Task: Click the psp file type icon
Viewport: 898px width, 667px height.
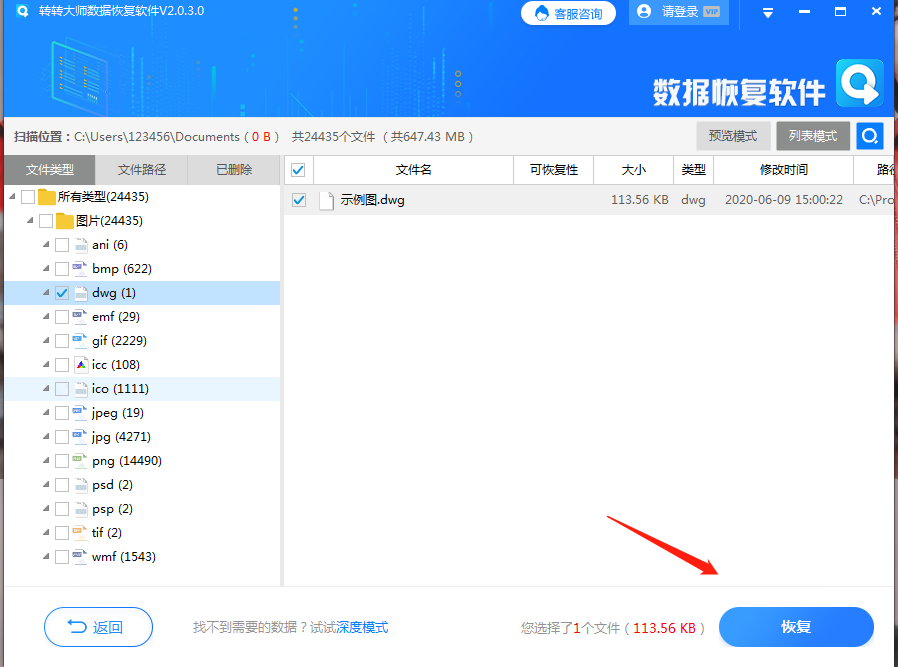Action: pyautogui.click(x=81, y=510)
